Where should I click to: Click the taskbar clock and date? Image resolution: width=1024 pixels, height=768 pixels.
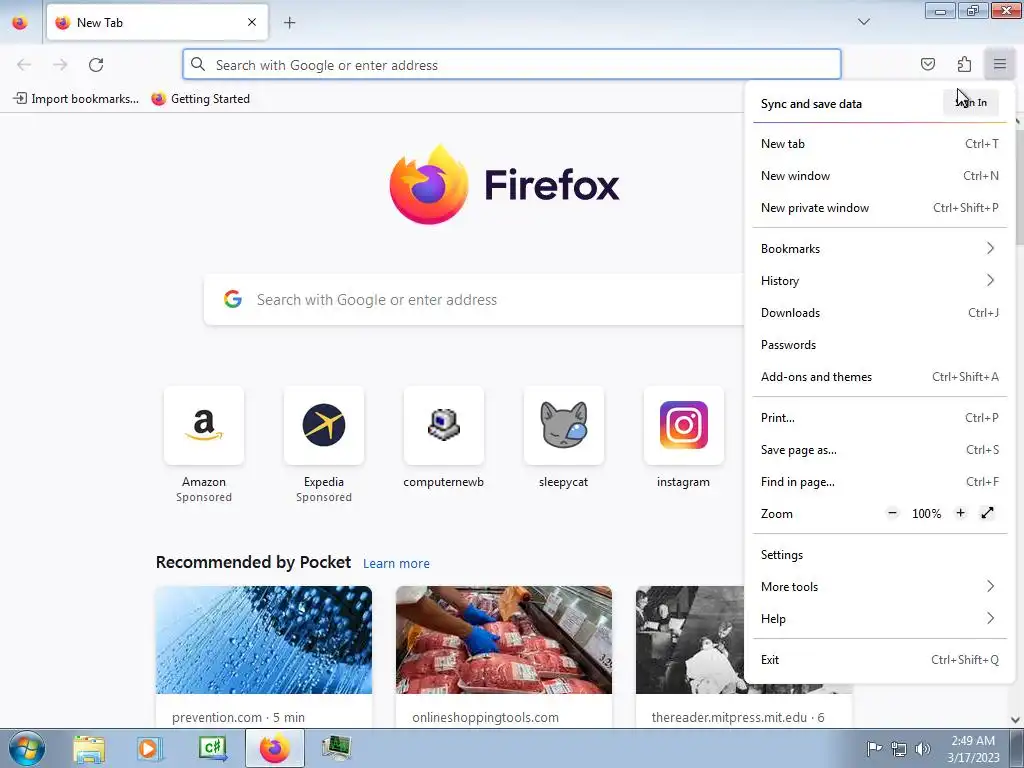[x=973, y=749]
